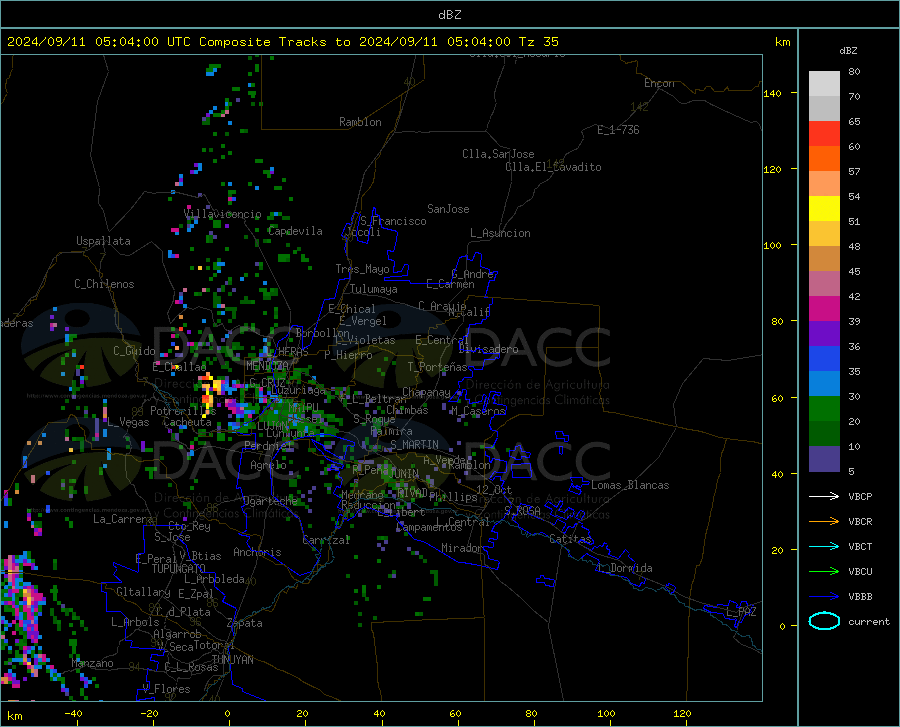Select the green 20 dBZ color swatch
The height and width of the screenshot is (727, 900).
pyautogui.click(x=824, y=409)
